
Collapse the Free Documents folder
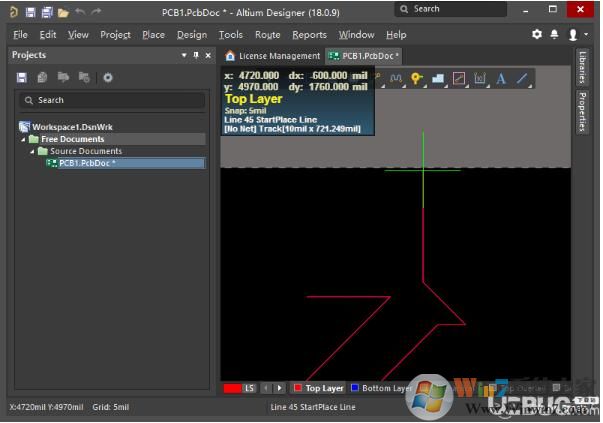pos(23,139)
